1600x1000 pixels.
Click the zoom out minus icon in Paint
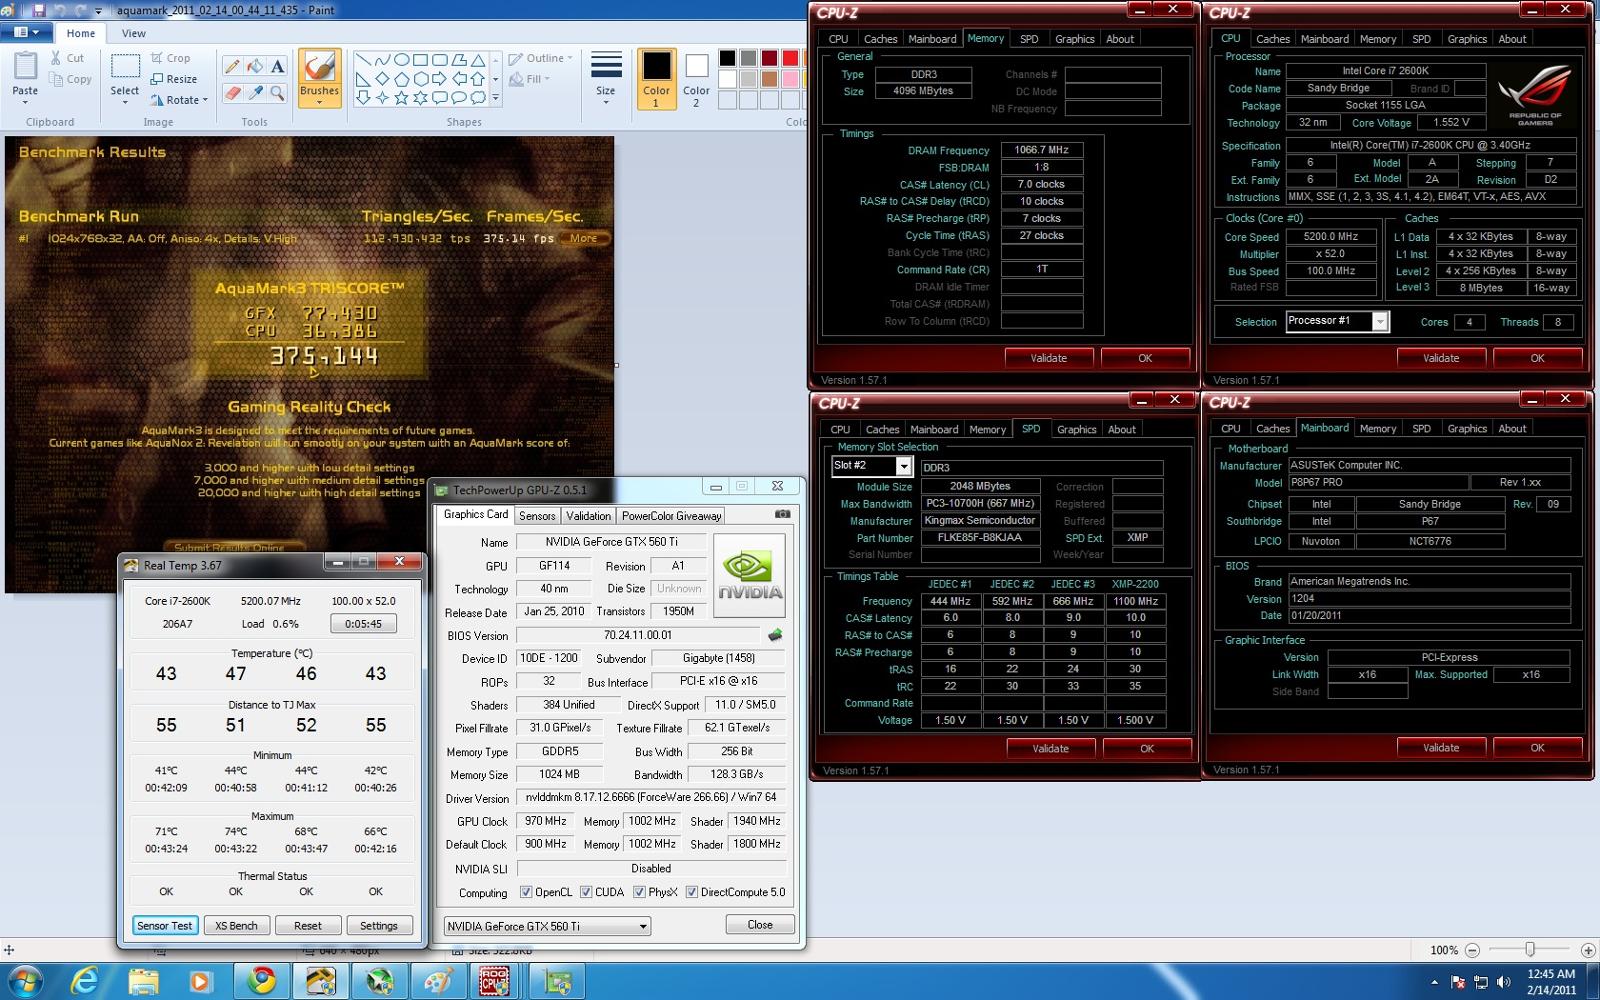[1472, 950]
